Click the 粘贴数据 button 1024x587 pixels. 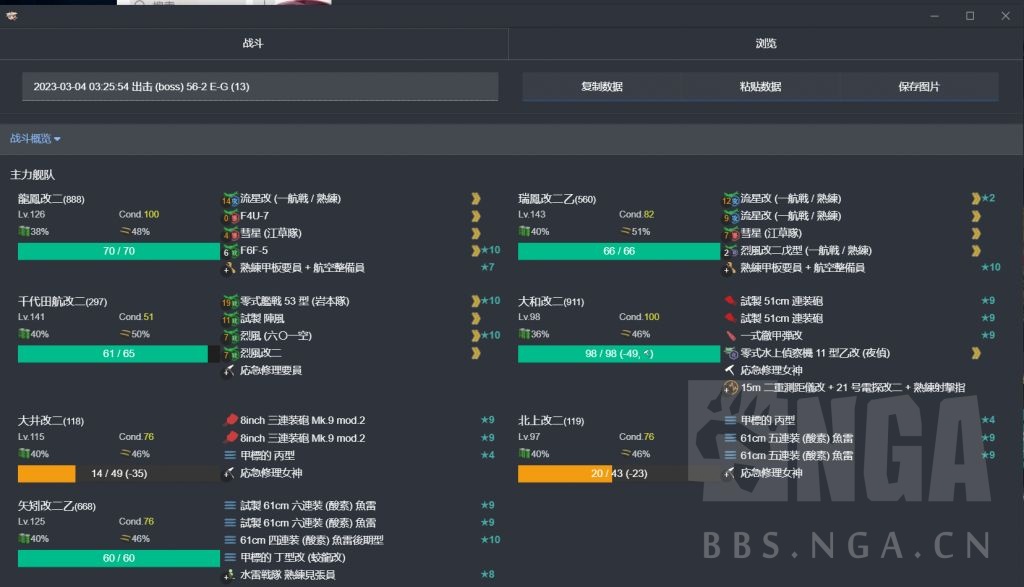coord(762,87)
